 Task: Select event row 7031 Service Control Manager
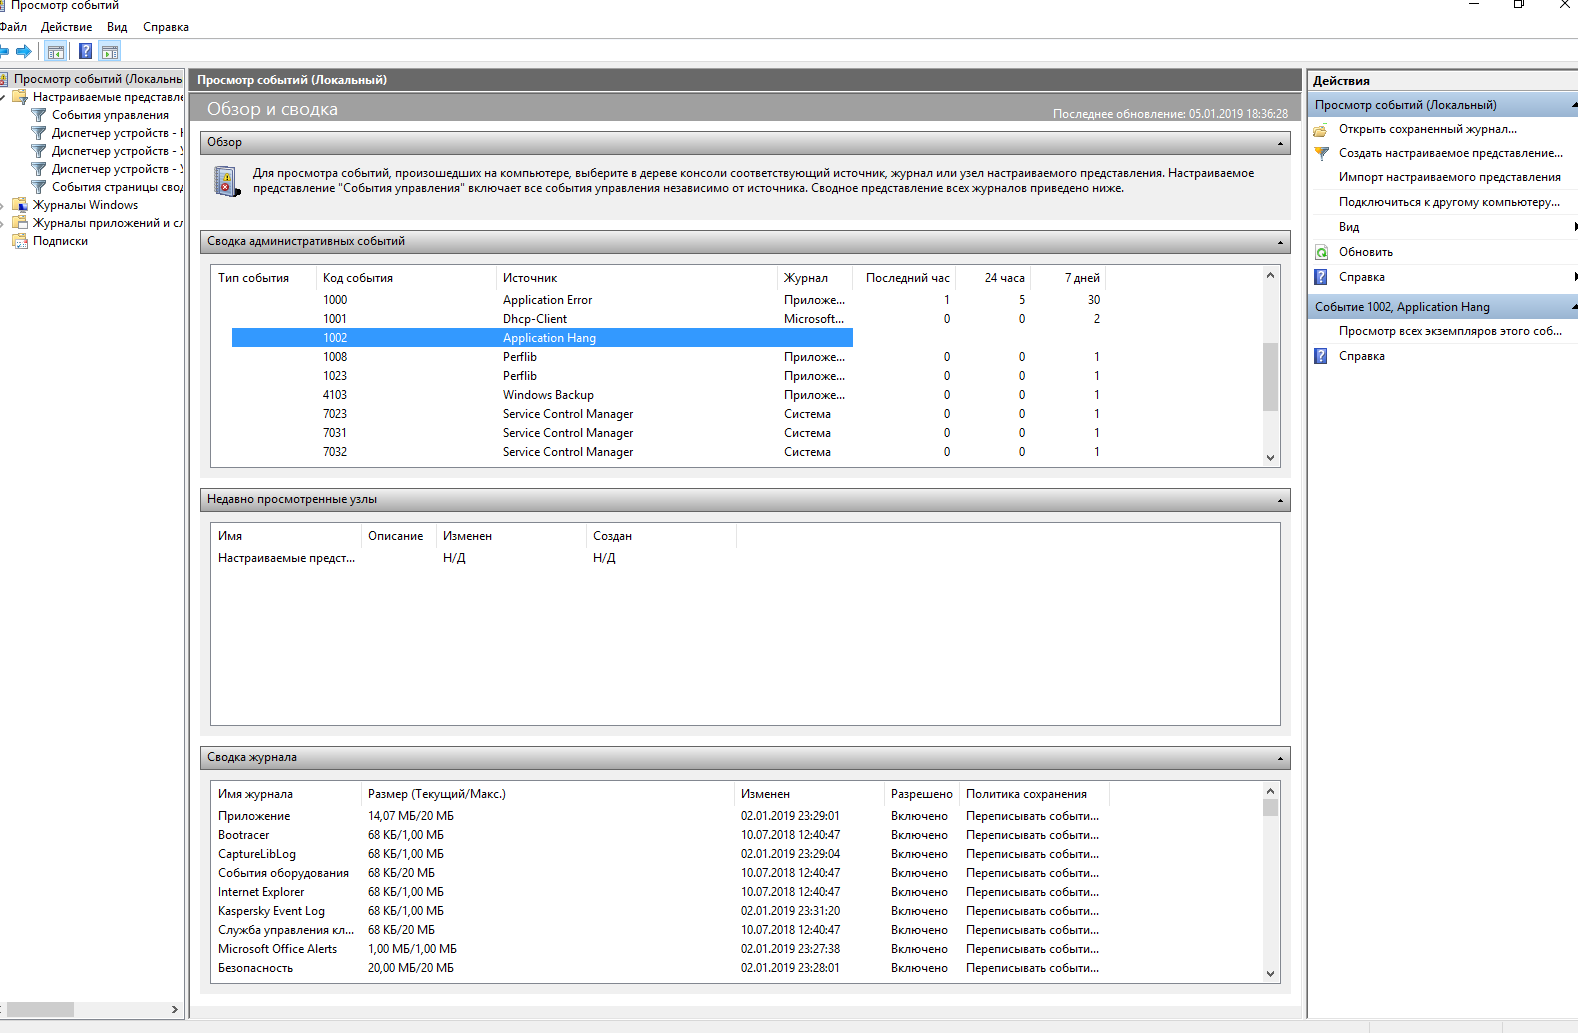click(x=667, y=433)
